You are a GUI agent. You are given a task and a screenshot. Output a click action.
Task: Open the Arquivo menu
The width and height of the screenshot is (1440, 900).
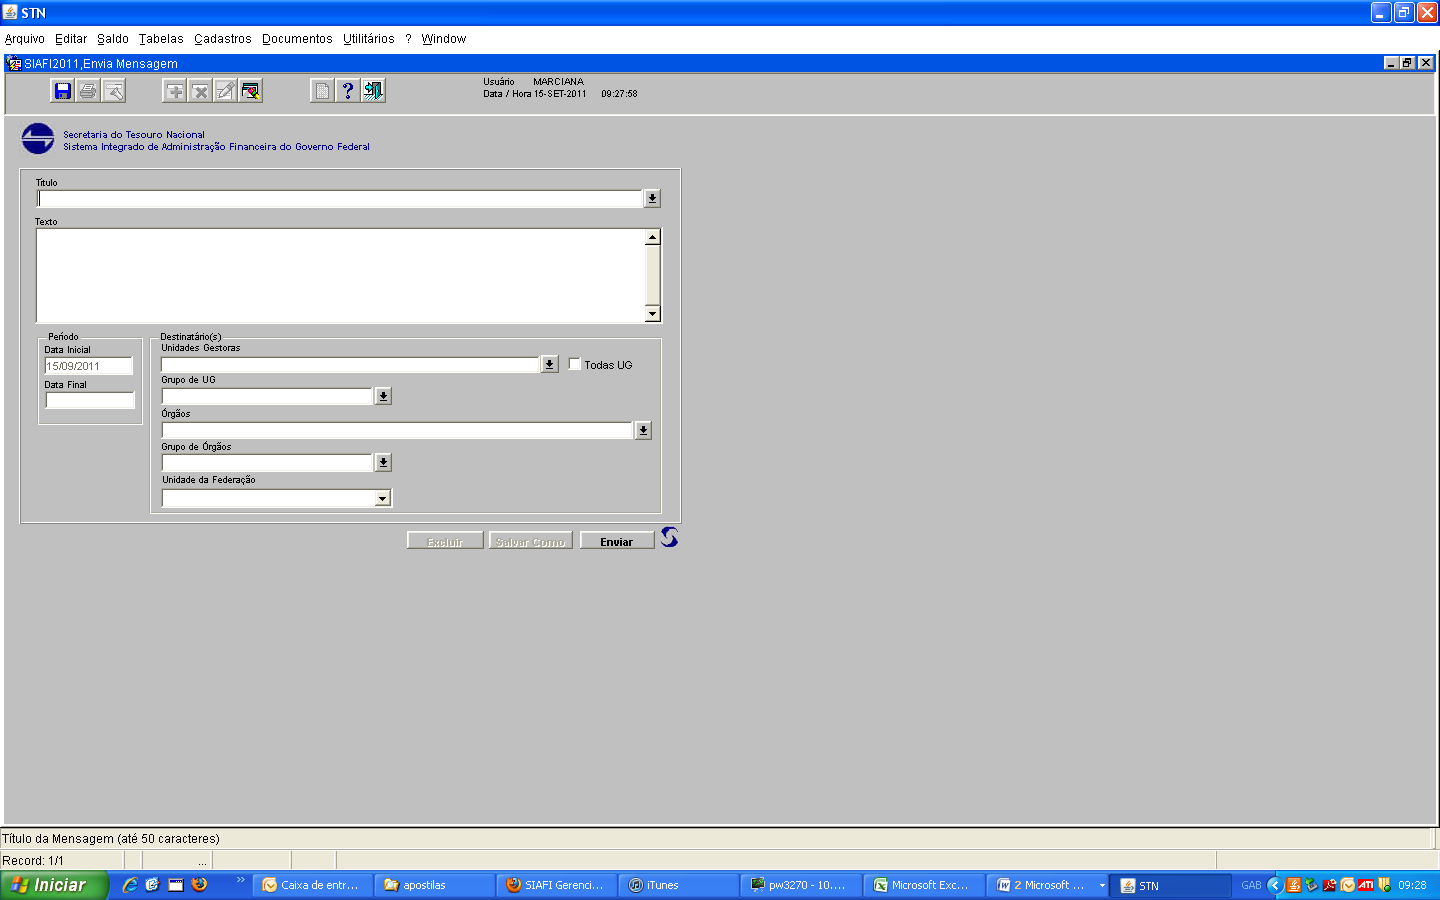25,39
